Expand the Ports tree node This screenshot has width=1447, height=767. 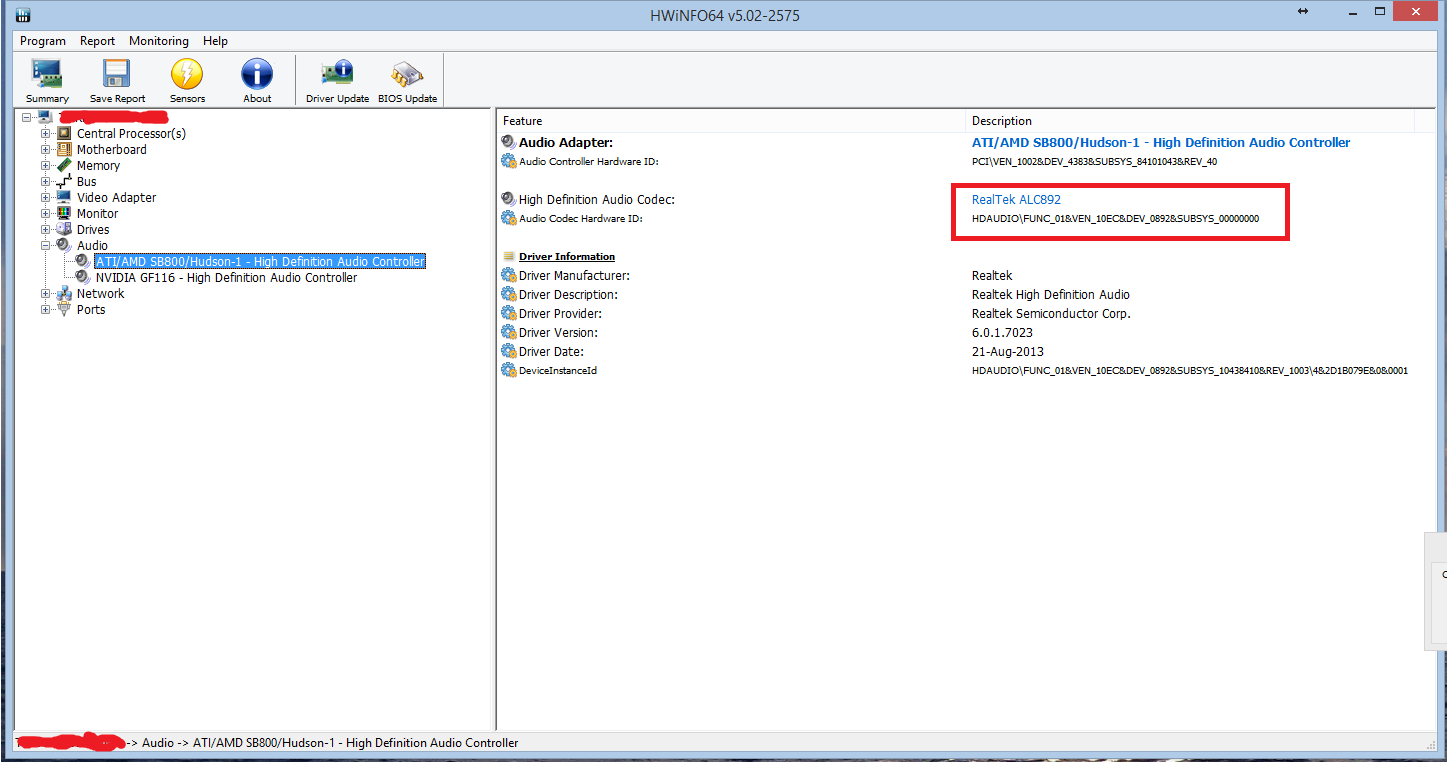click(45, 309)
